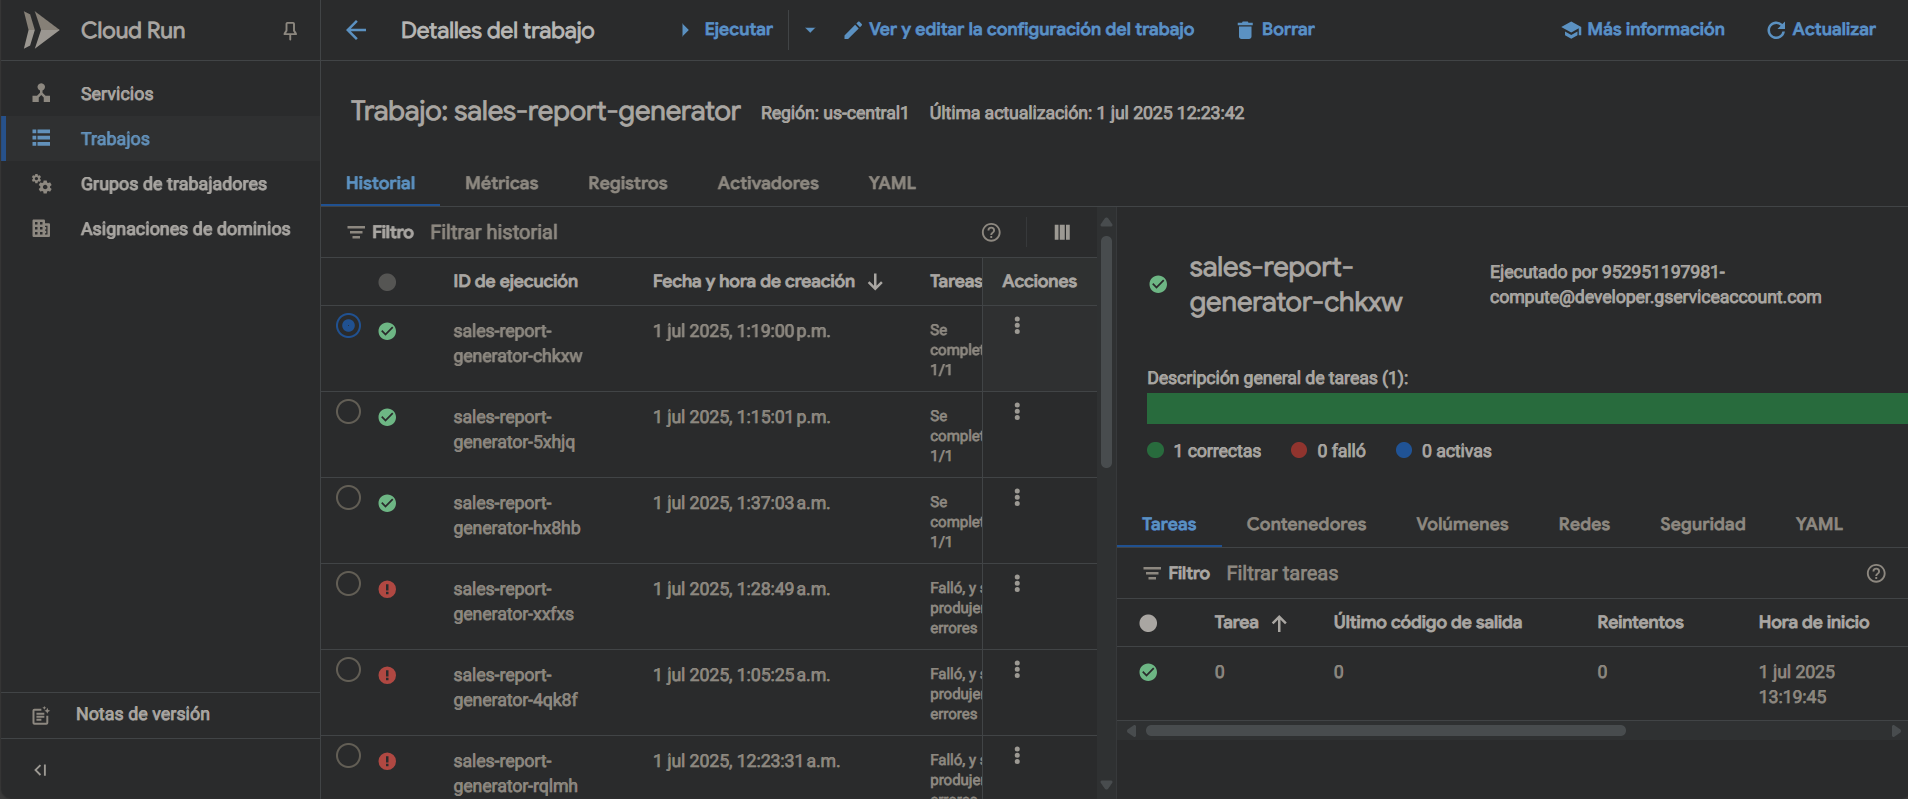Open actions menu for generator-chkxw
The width and height of the screenshot is (1908, 799).
pos(1017,326)
